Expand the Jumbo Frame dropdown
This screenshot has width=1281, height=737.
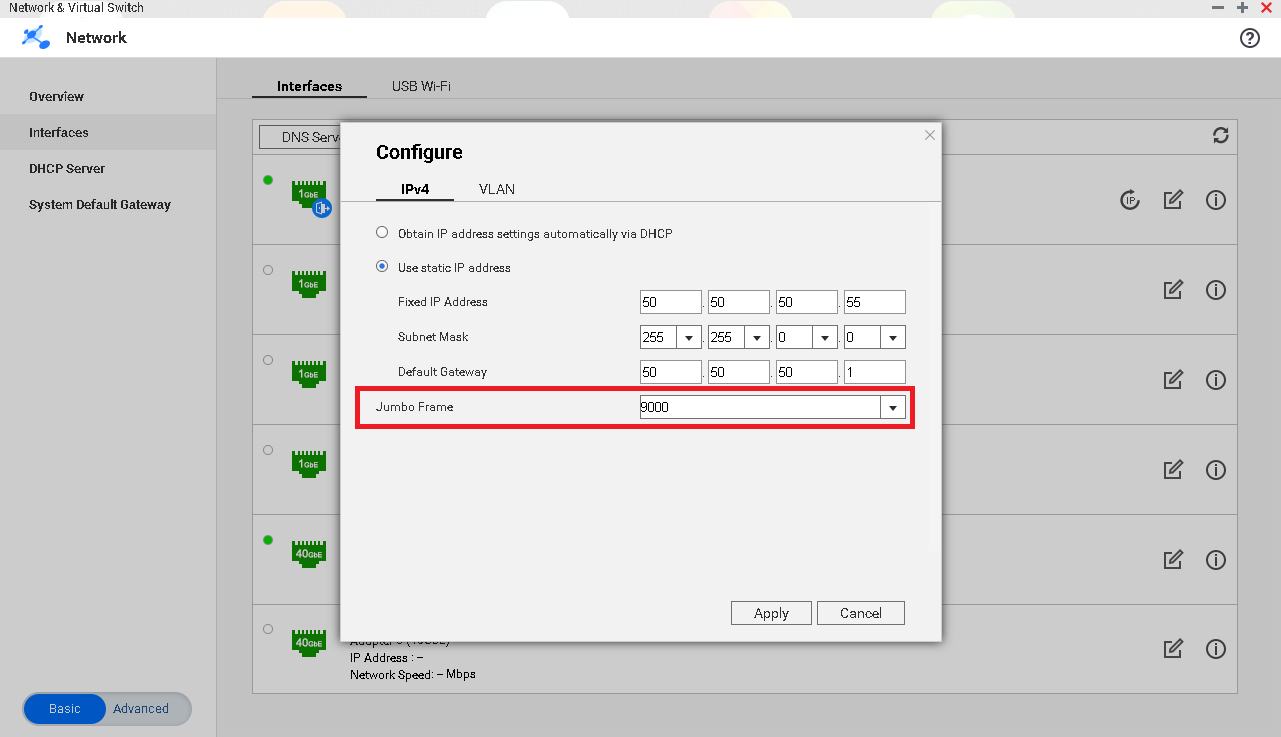coord(892,407)
